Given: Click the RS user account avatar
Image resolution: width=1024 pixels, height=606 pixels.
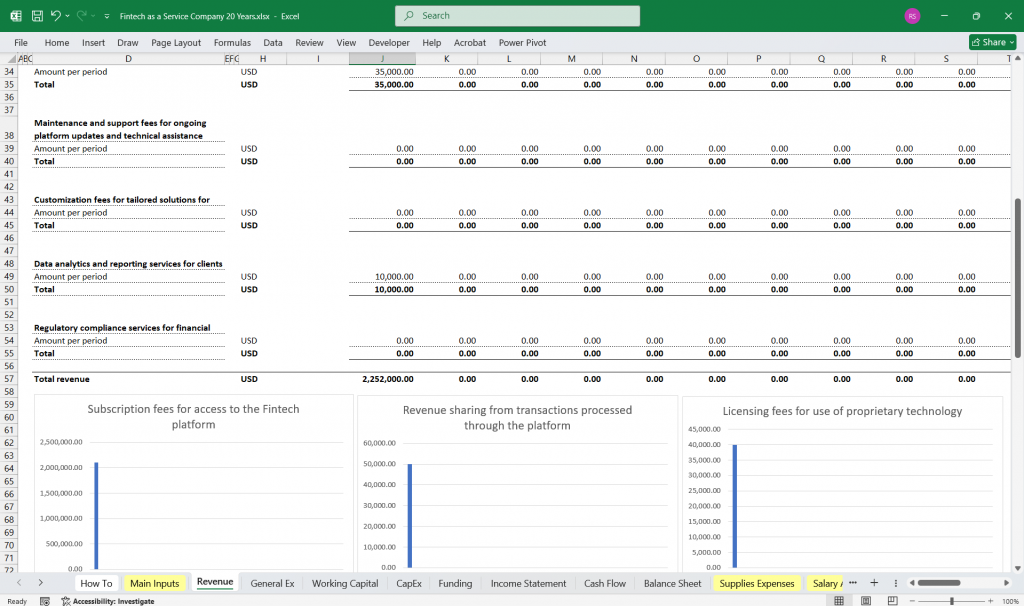Looking at the screenshot, I should [x=912, y=16].
